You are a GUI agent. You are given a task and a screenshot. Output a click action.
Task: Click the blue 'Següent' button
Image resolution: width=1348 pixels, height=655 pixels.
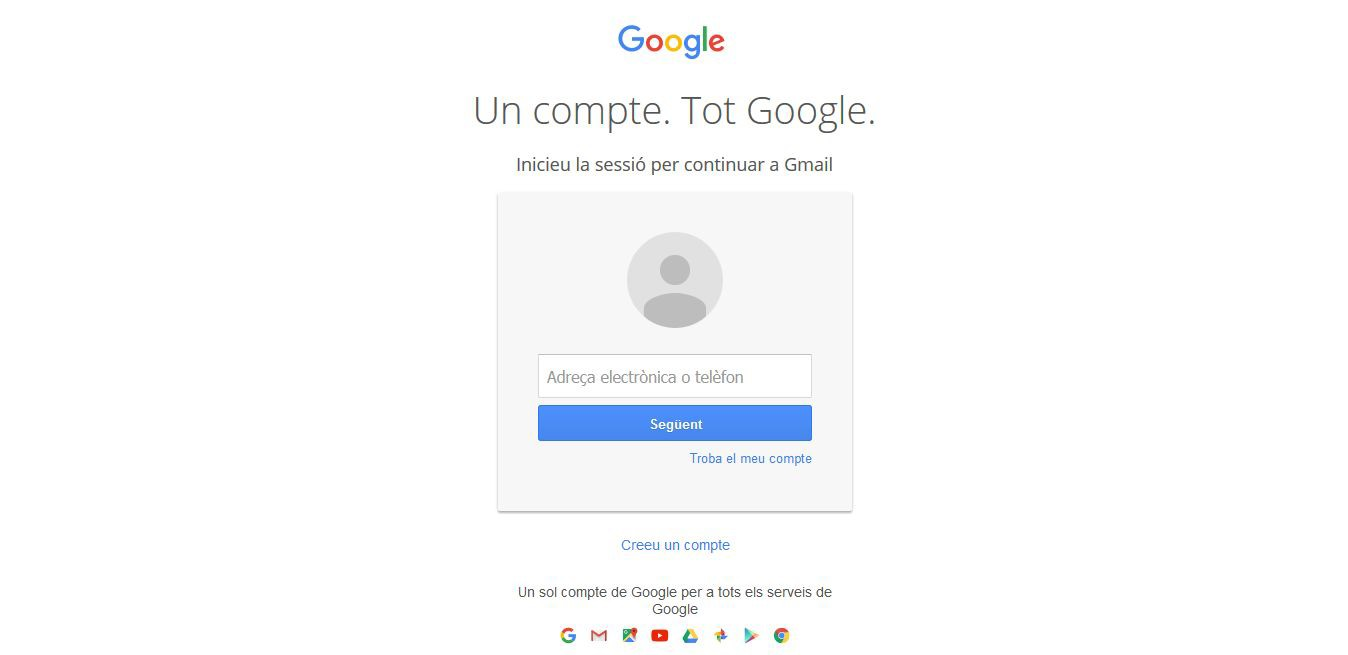click(x=675, y=423)
